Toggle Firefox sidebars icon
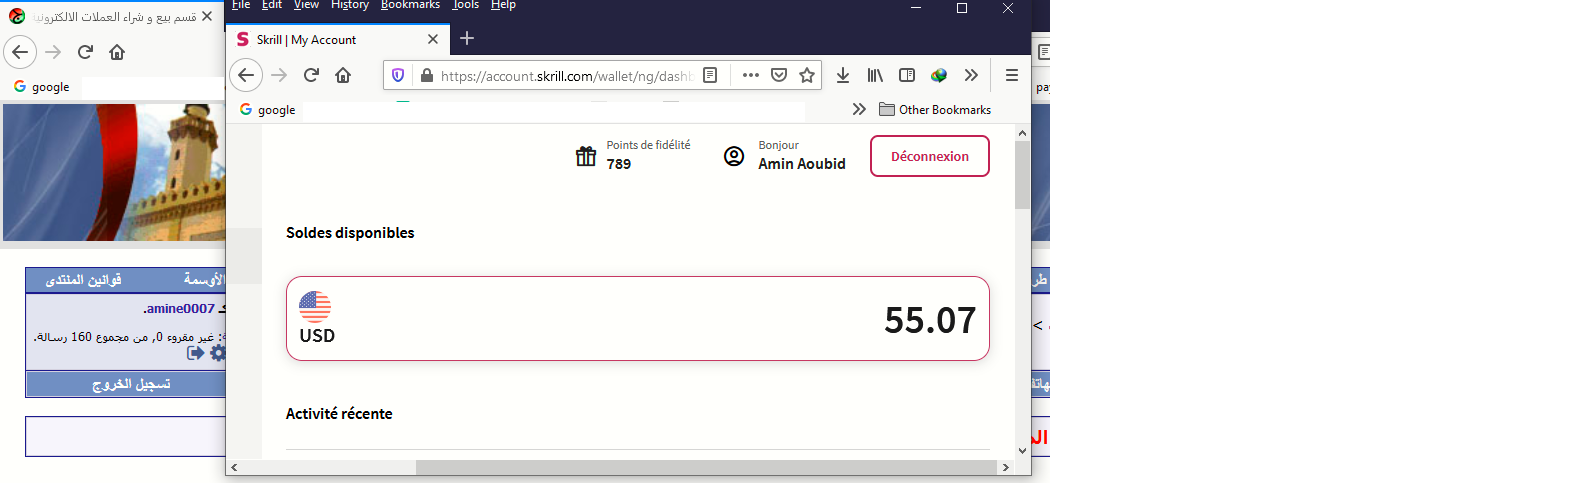This screenshot has width=1592, height=494. click(x=907, y=75)
